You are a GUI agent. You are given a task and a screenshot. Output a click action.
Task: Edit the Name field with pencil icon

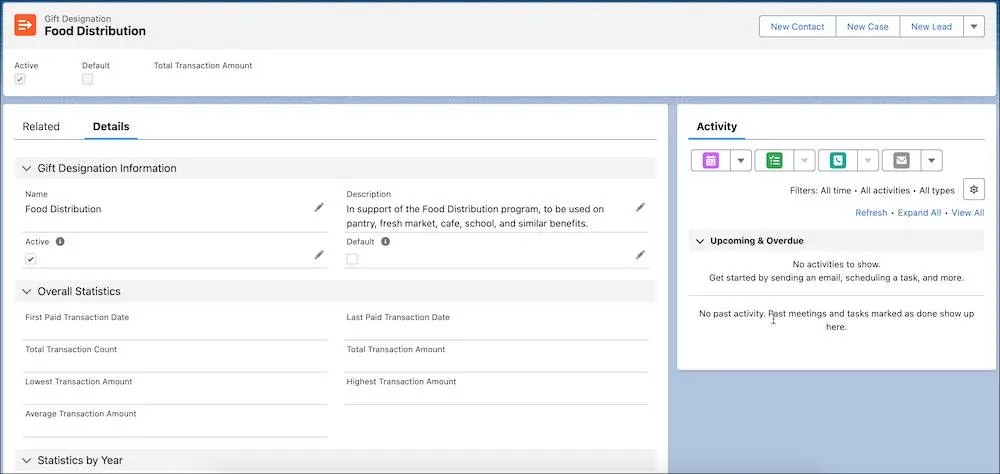pyautogui.click(x=319, y=207)
